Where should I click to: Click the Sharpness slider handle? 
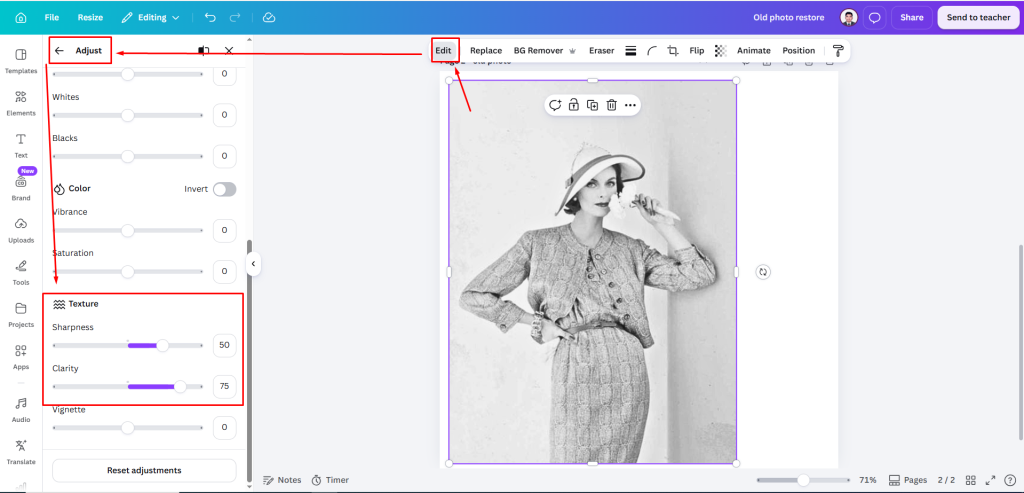coord(163,345)
